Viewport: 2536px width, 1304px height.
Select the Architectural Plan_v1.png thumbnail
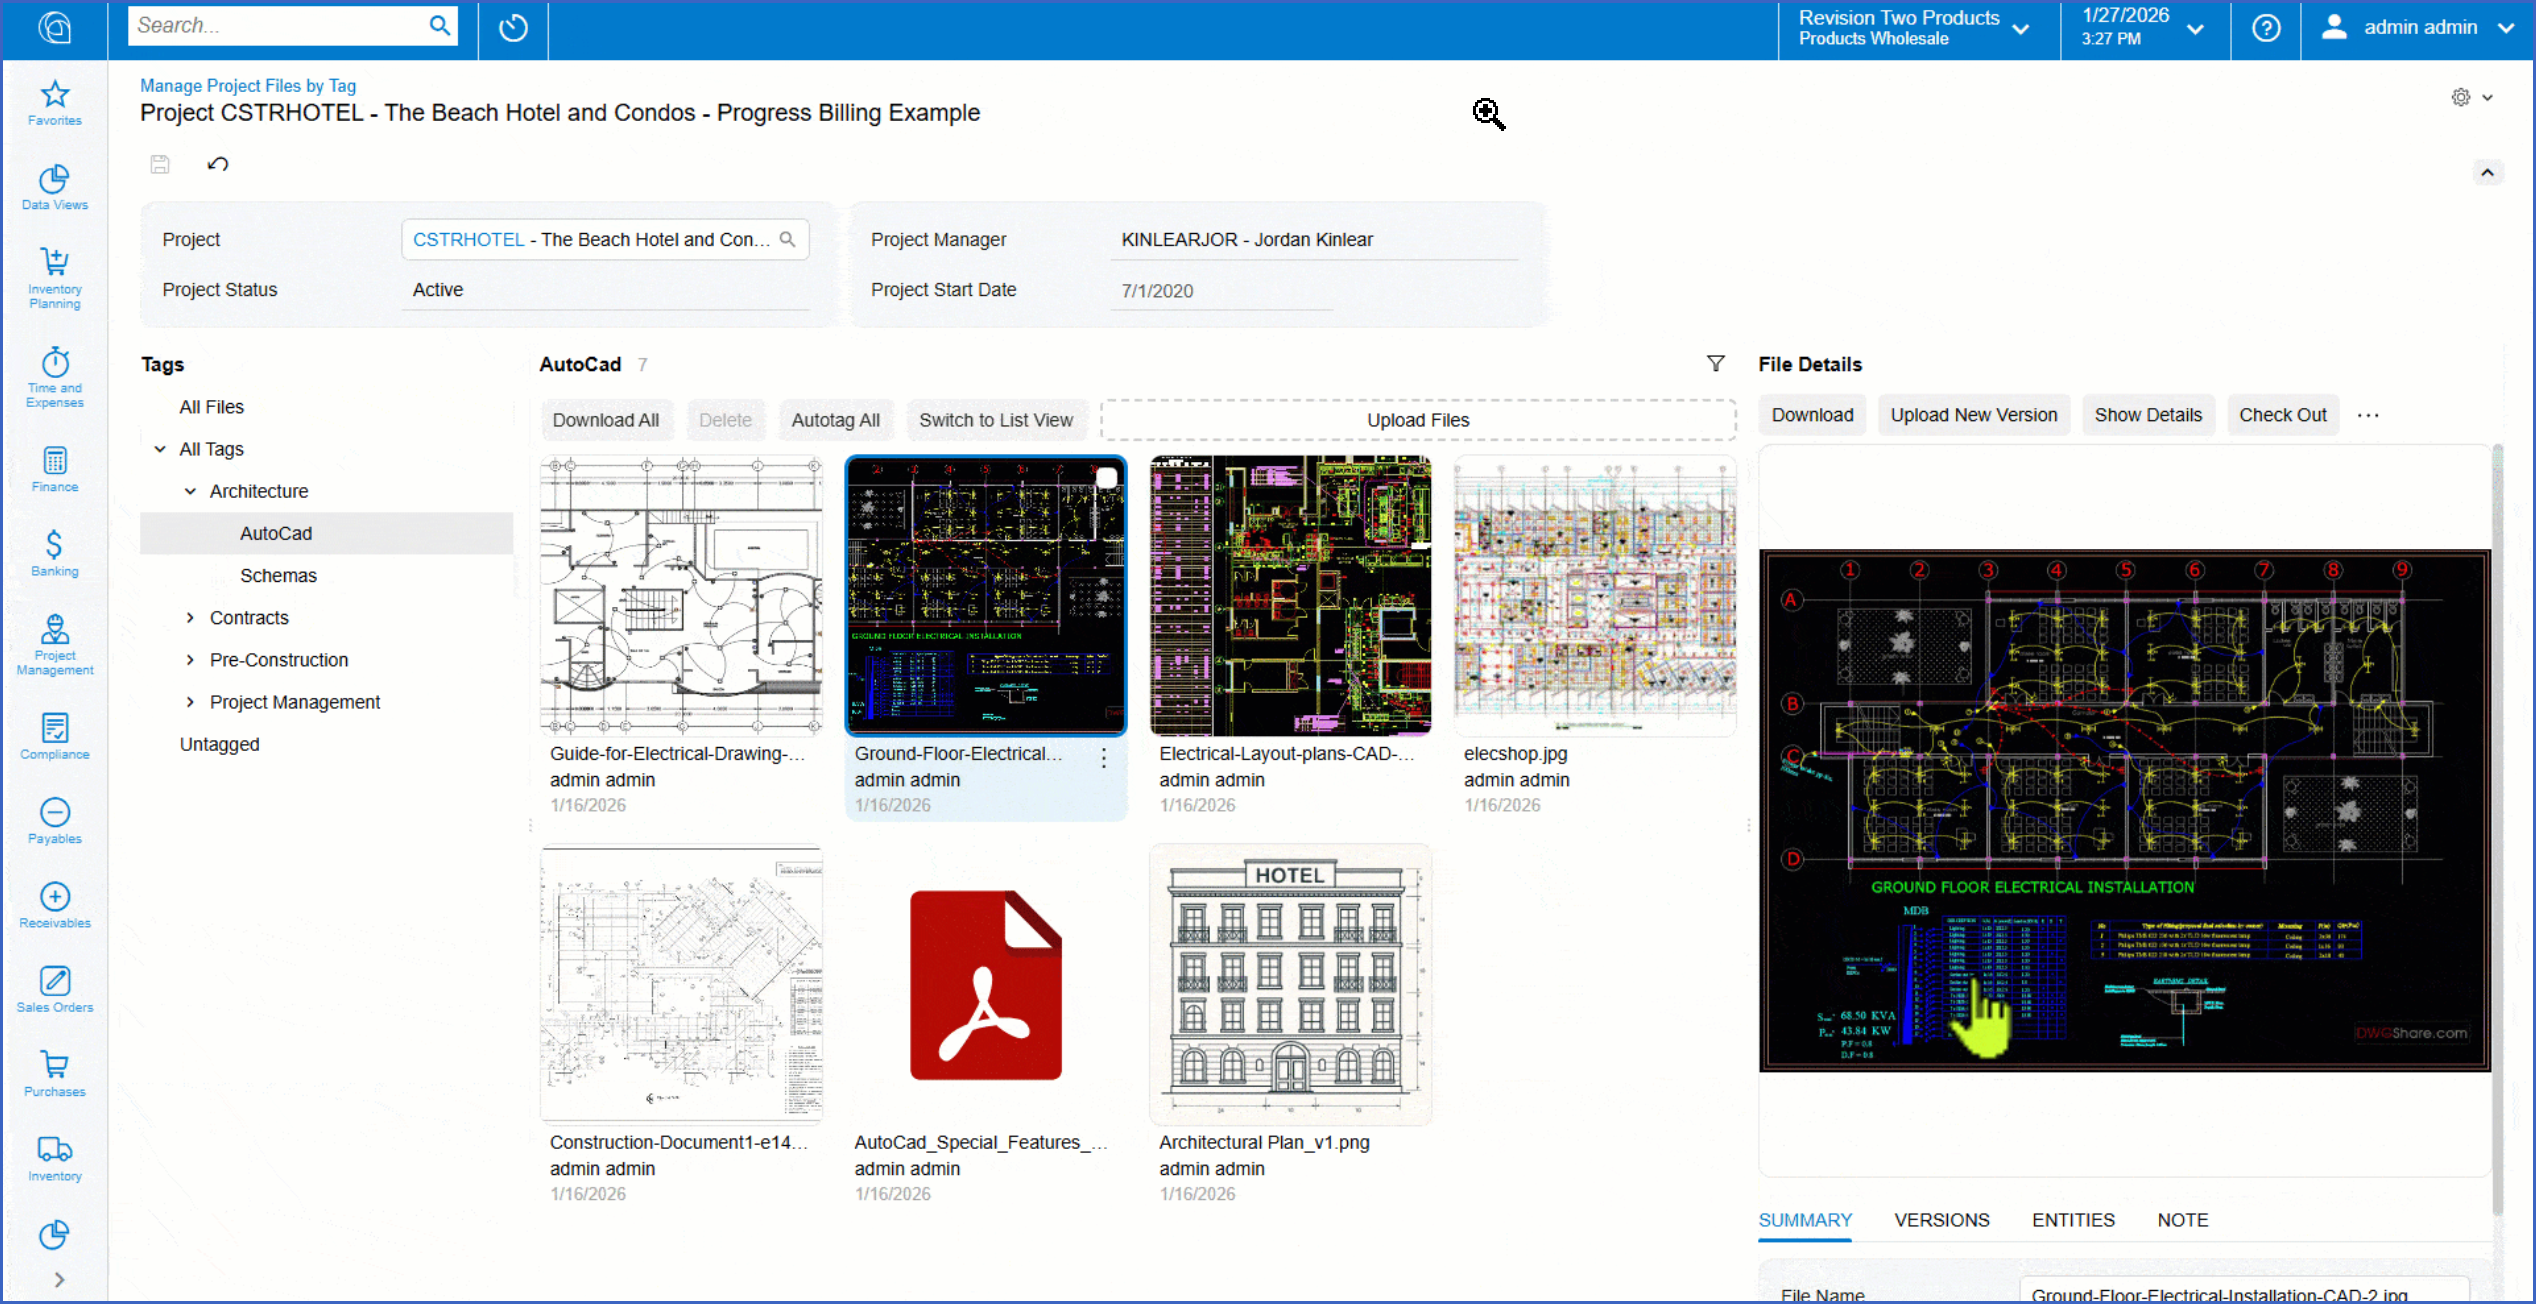point(1290,985)
